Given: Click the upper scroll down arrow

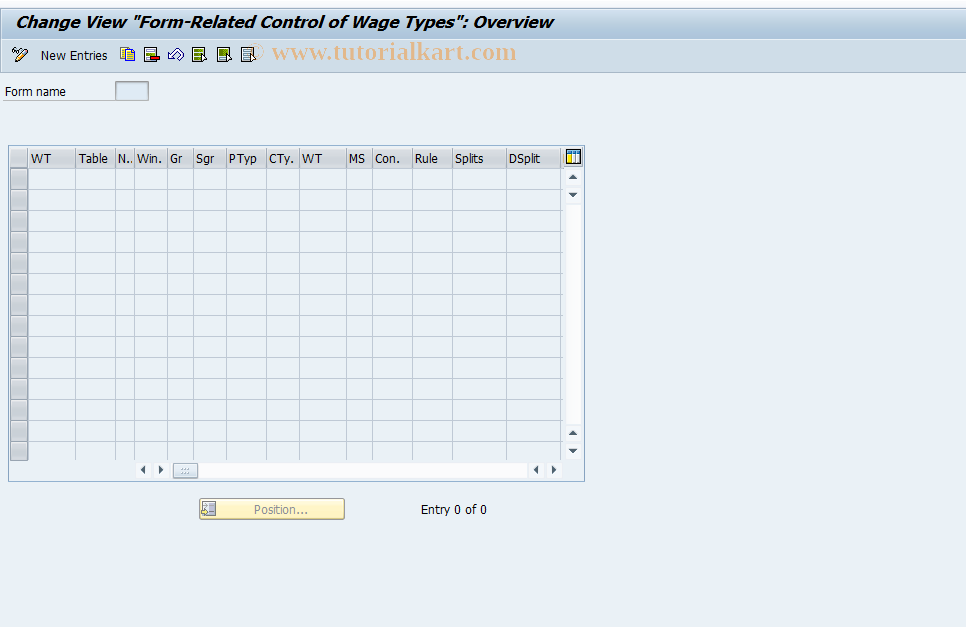Looking at the screenshot, I should pos(573,195).
